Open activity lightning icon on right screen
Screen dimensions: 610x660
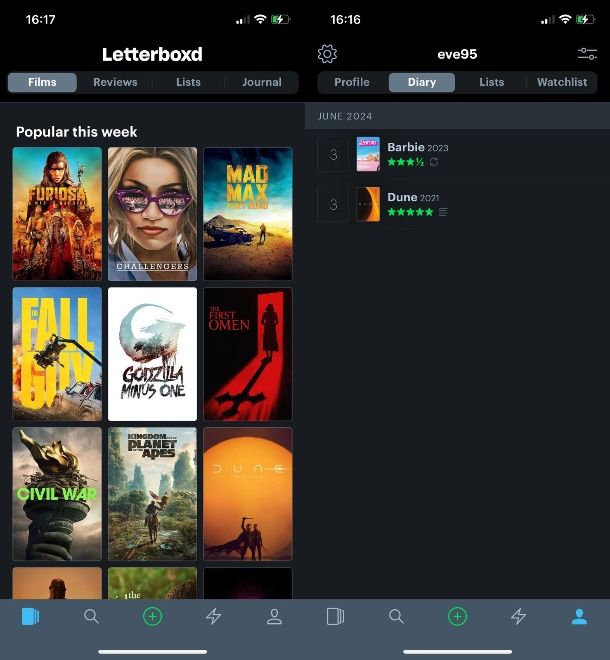(x=519, y=617)
